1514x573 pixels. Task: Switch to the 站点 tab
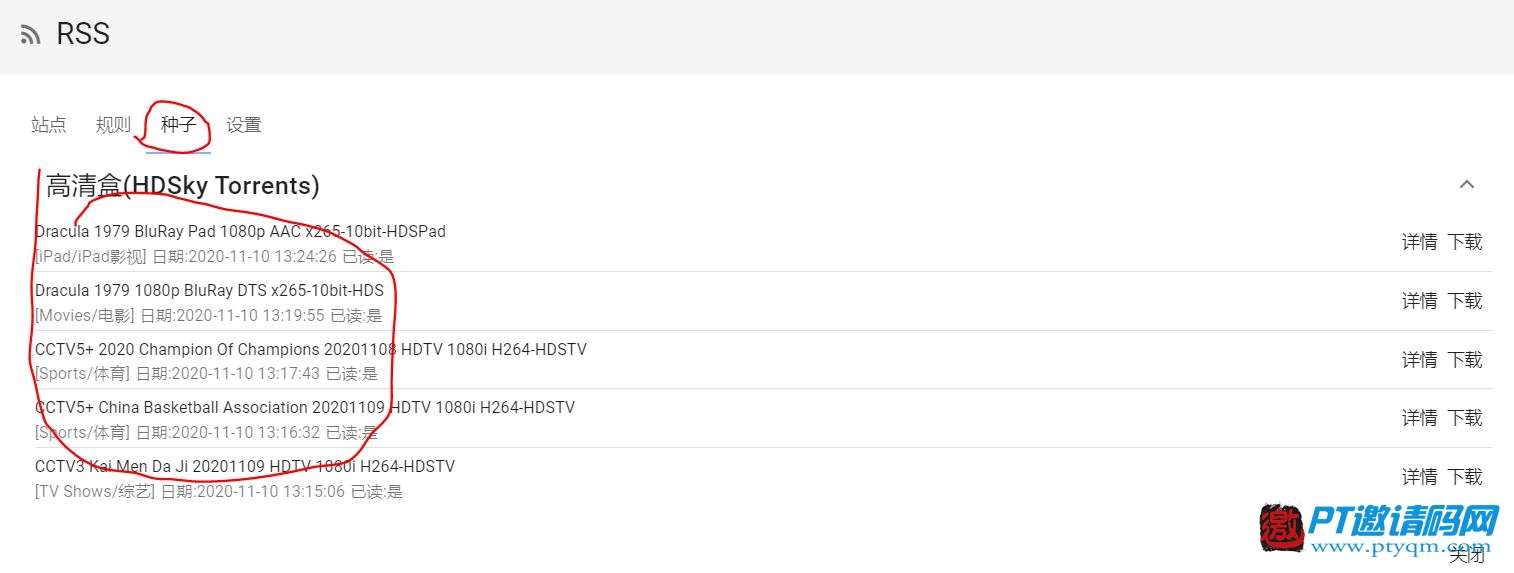(49, 125)
